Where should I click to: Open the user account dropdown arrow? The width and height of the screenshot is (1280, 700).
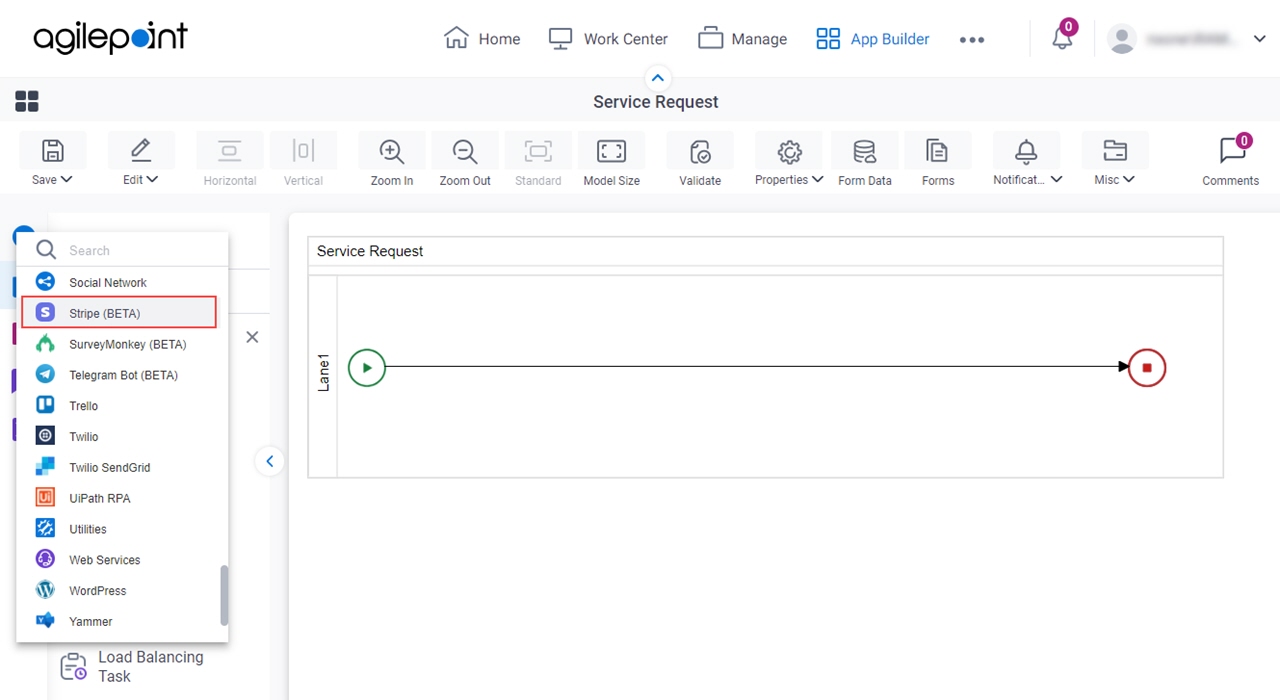1259,39
